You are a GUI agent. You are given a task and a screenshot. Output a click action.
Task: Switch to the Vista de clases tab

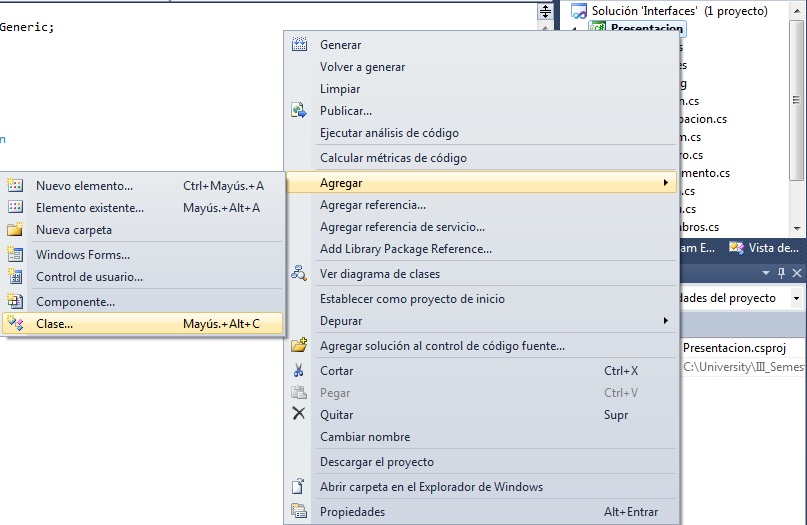coord(765,248)
